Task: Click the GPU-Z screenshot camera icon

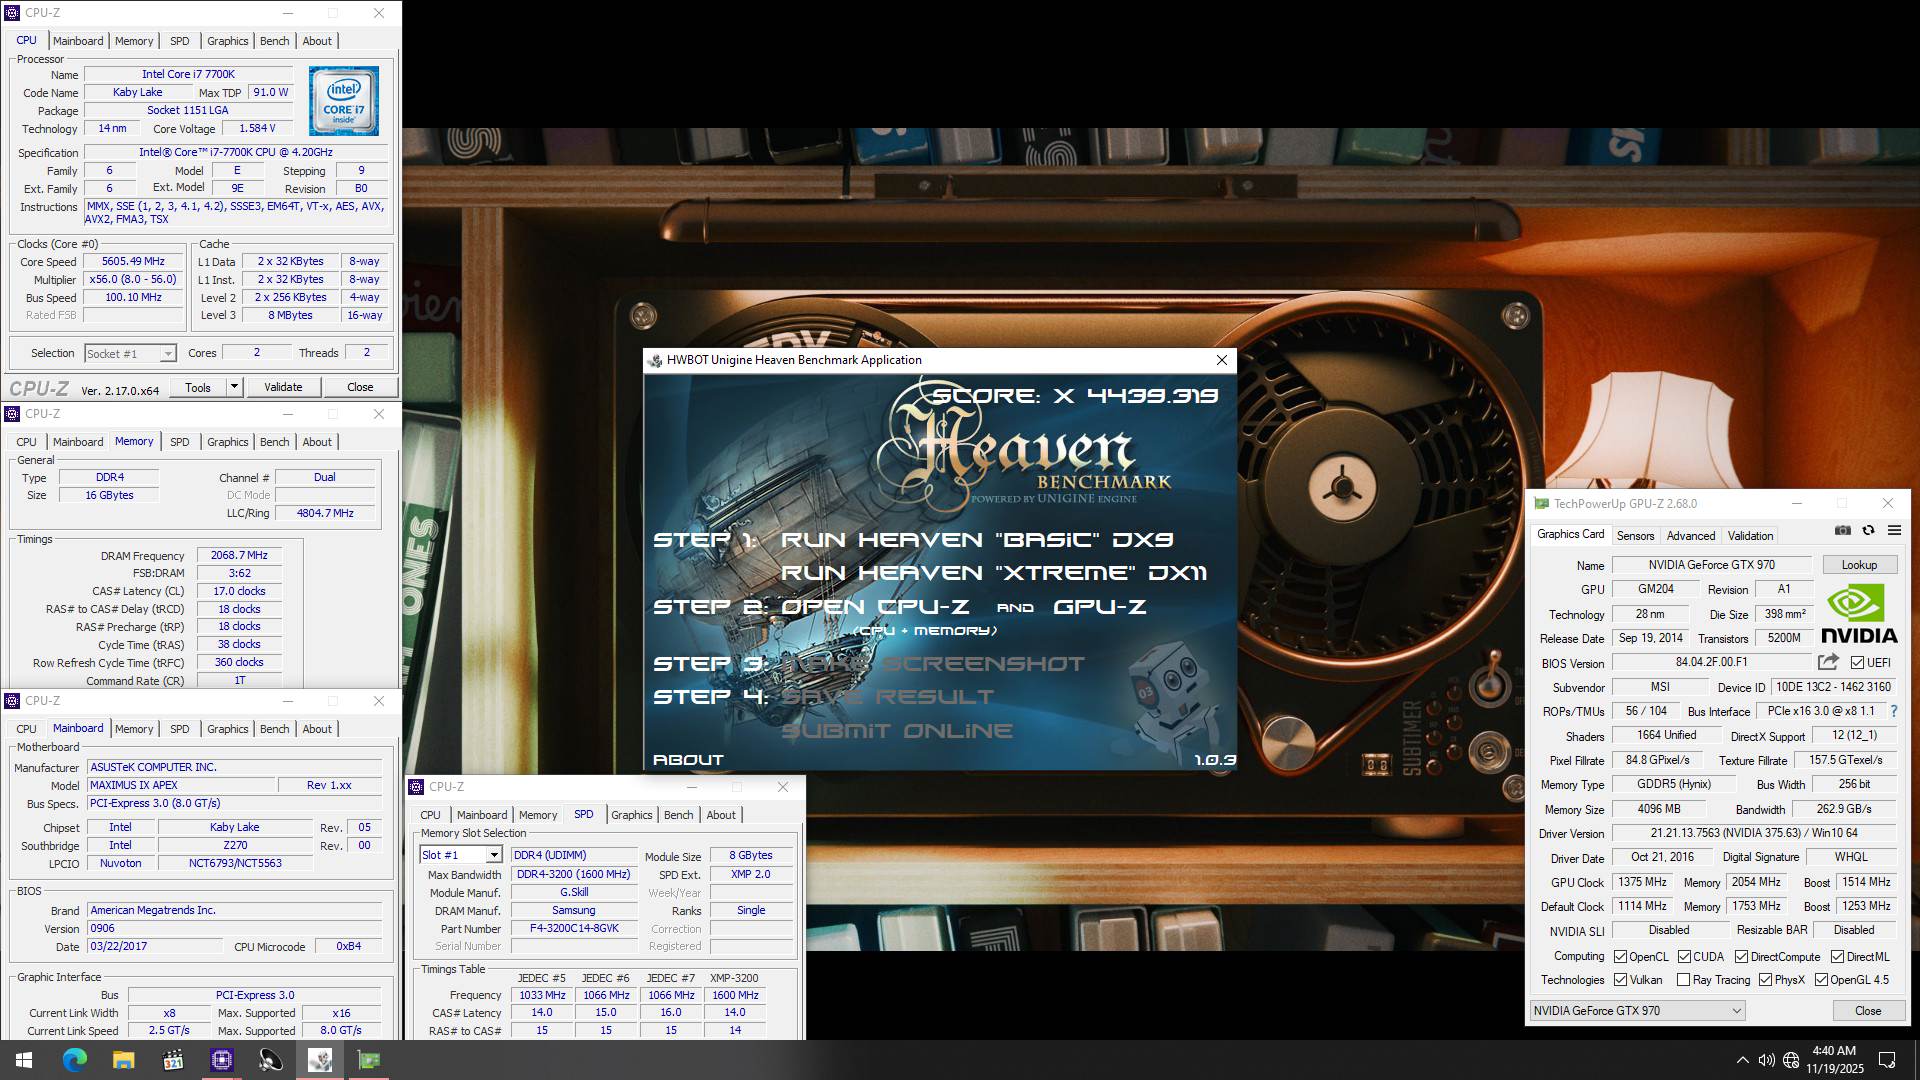Action: pos(1843,531)
